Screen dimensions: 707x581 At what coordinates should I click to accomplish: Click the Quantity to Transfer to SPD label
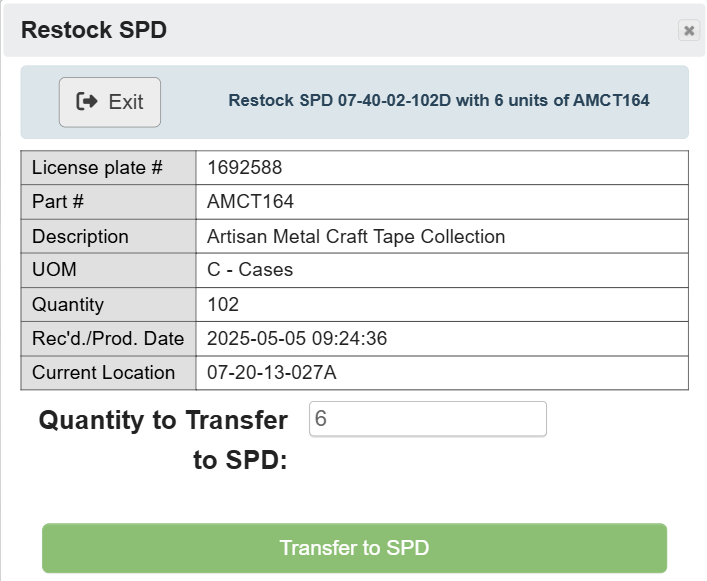[163, 439]
